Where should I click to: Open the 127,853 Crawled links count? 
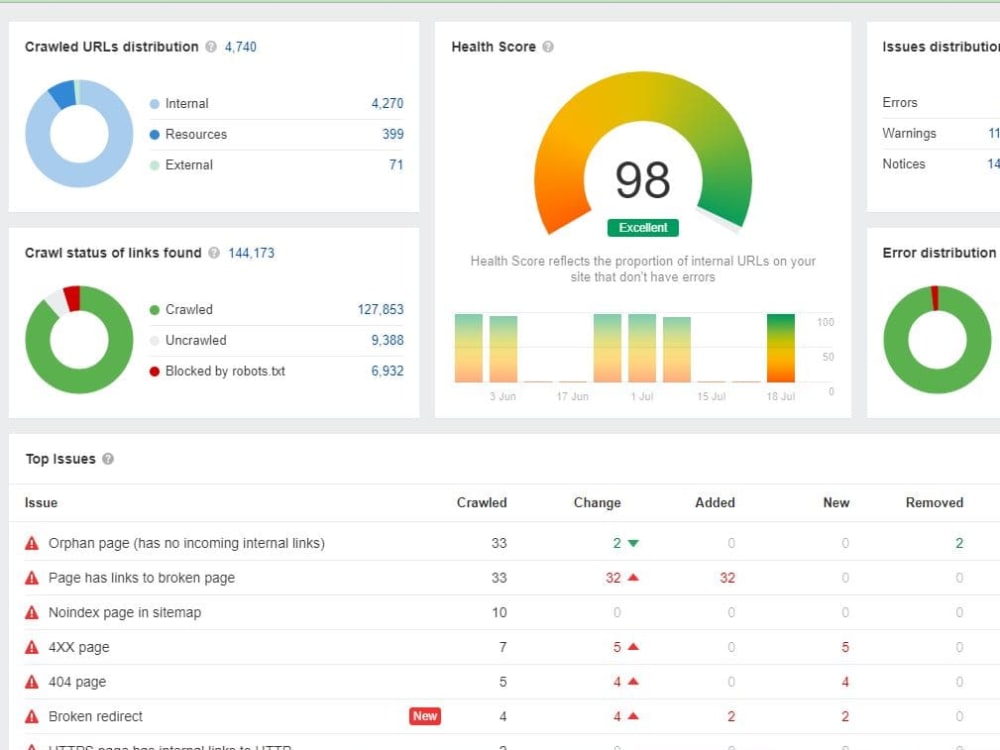[380, 309]
